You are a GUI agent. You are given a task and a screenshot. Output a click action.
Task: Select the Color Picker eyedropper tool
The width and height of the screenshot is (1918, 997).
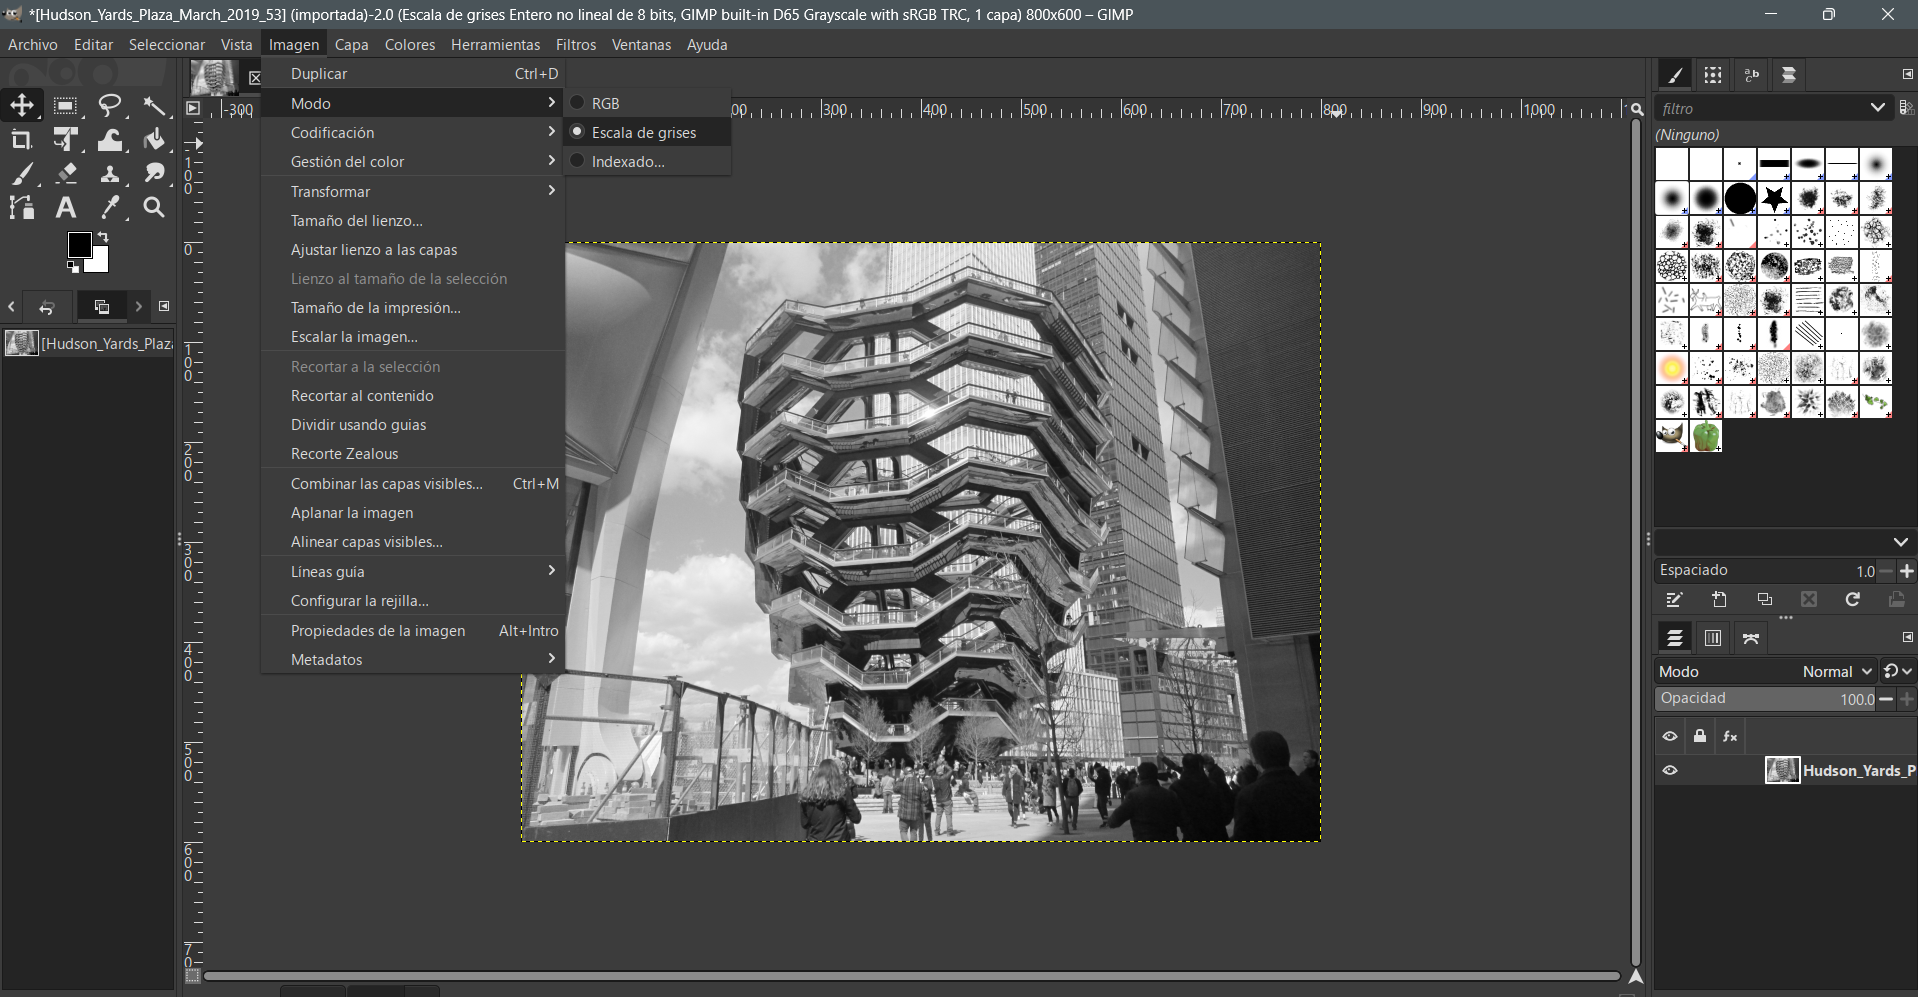click(110, 208)
